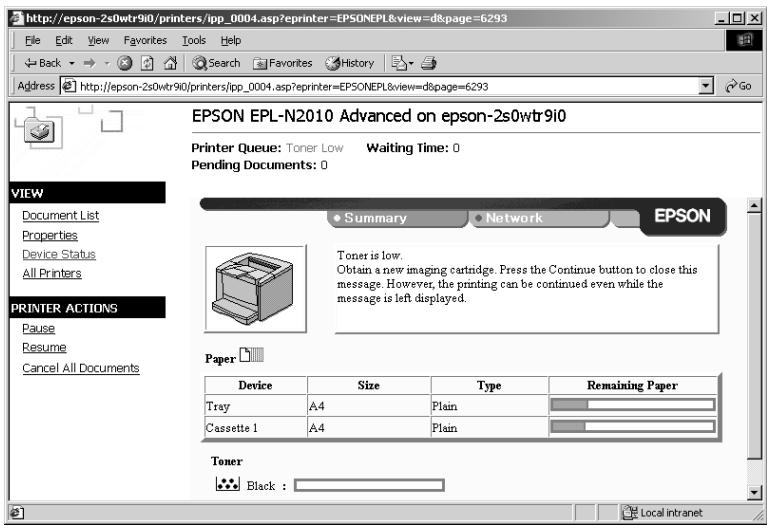Screen dimensions: 767x528
Task: Click the Local intranet zone icon
Action: (630, 513)
